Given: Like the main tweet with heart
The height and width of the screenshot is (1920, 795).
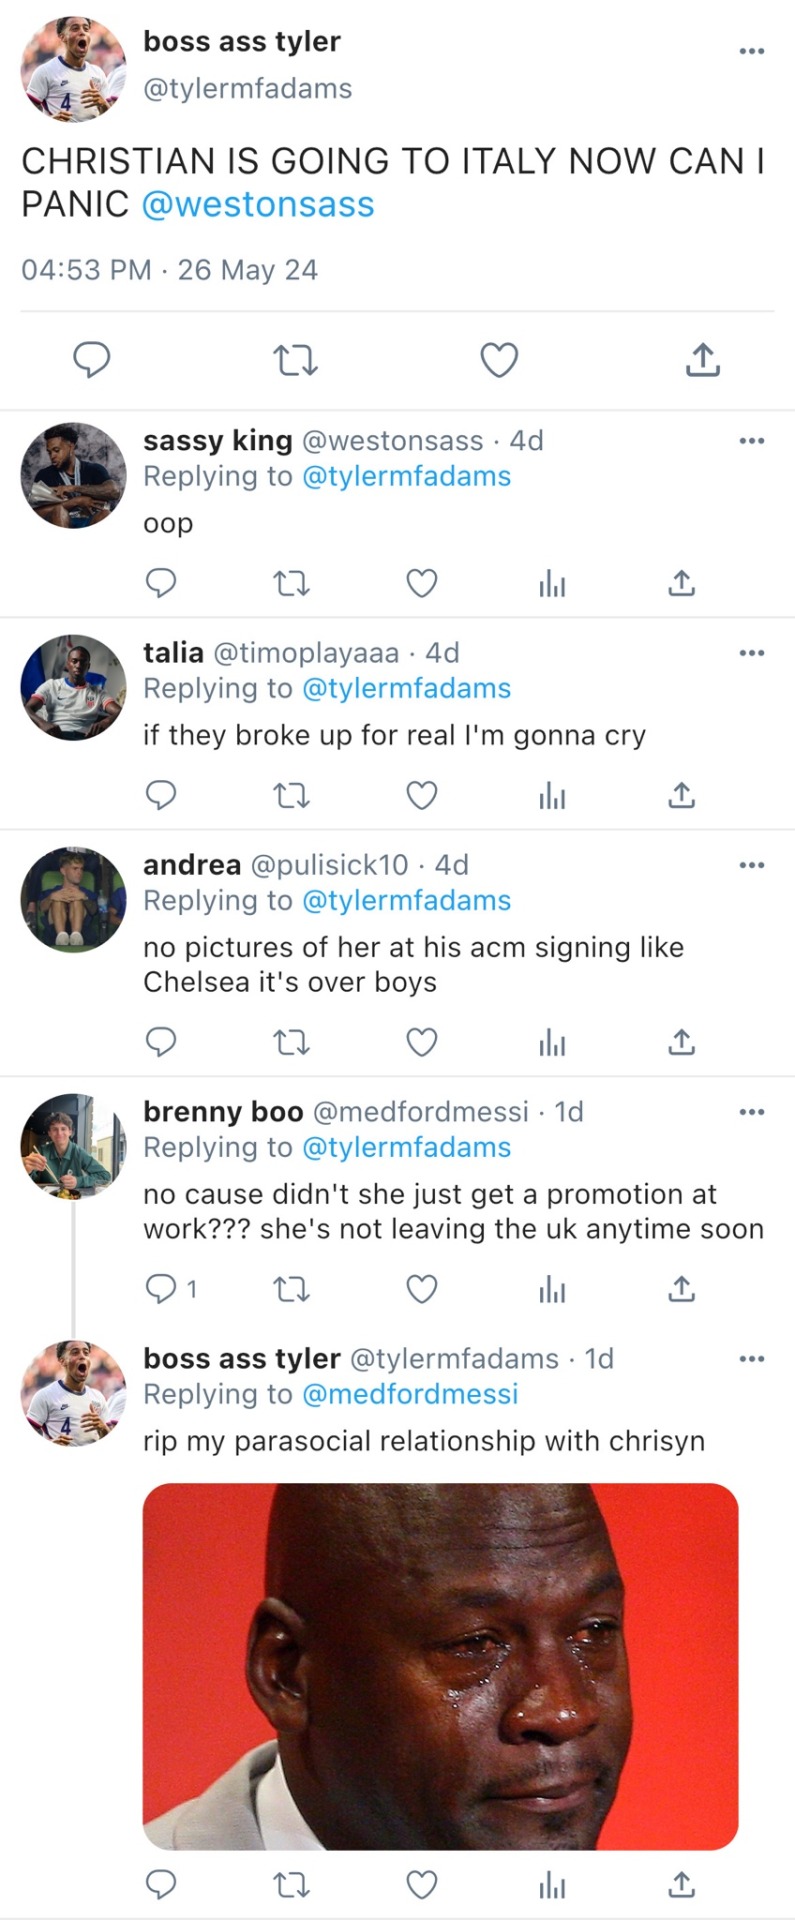Looking at the screenshot, I should (499, 359).
